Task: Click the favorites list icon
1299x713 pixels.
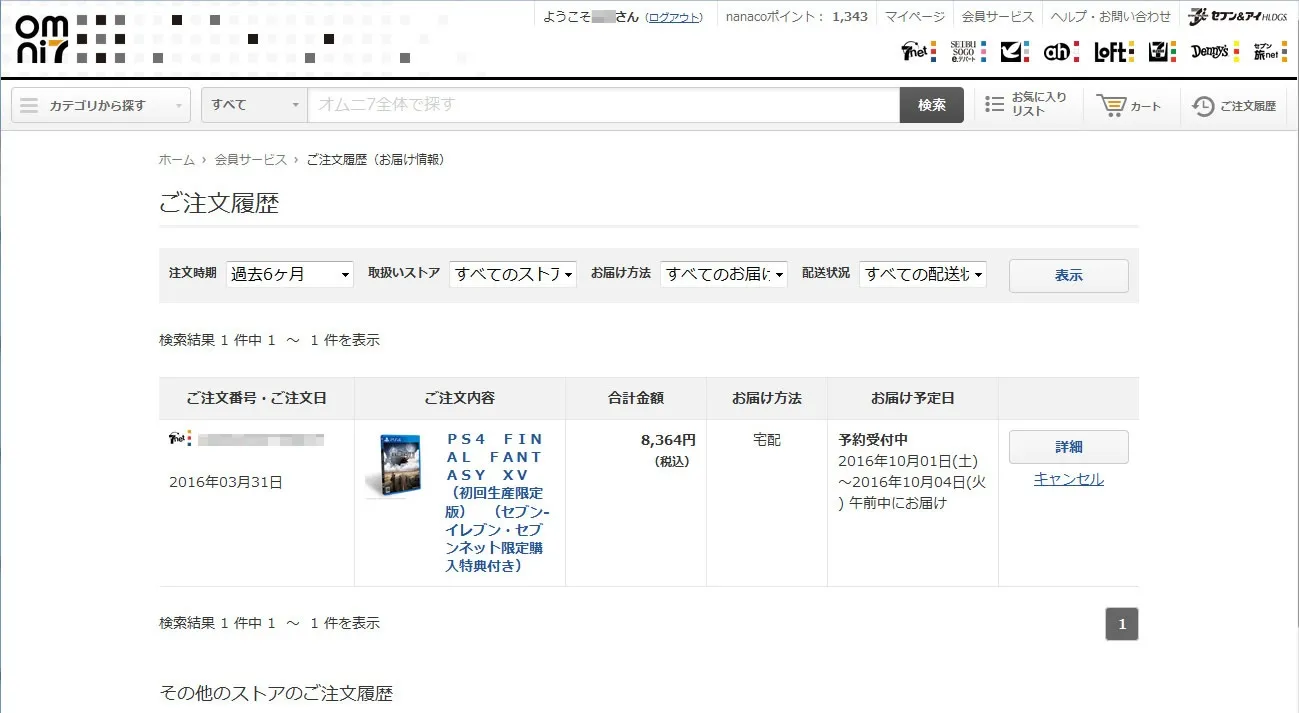Action: [x=994, y=104]
